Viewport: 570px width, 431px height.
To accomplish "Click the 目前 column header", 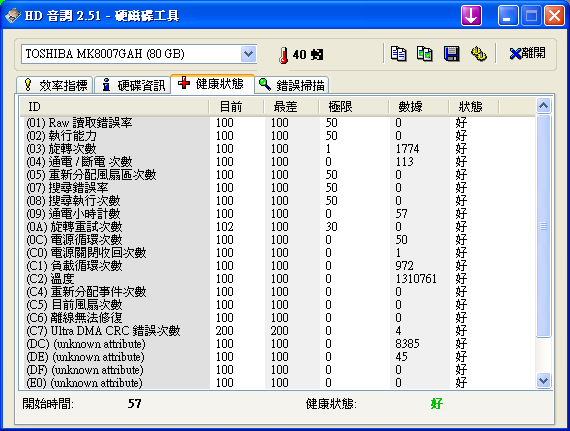I will tap(236, 107).
